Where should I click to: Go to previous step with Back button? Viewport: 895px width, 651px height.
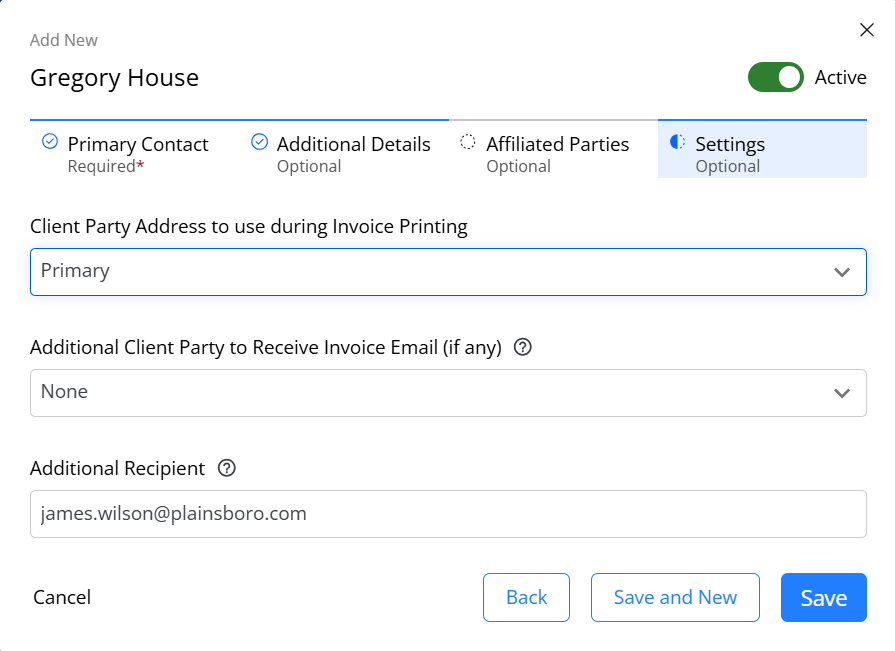[x=526, y=597]
